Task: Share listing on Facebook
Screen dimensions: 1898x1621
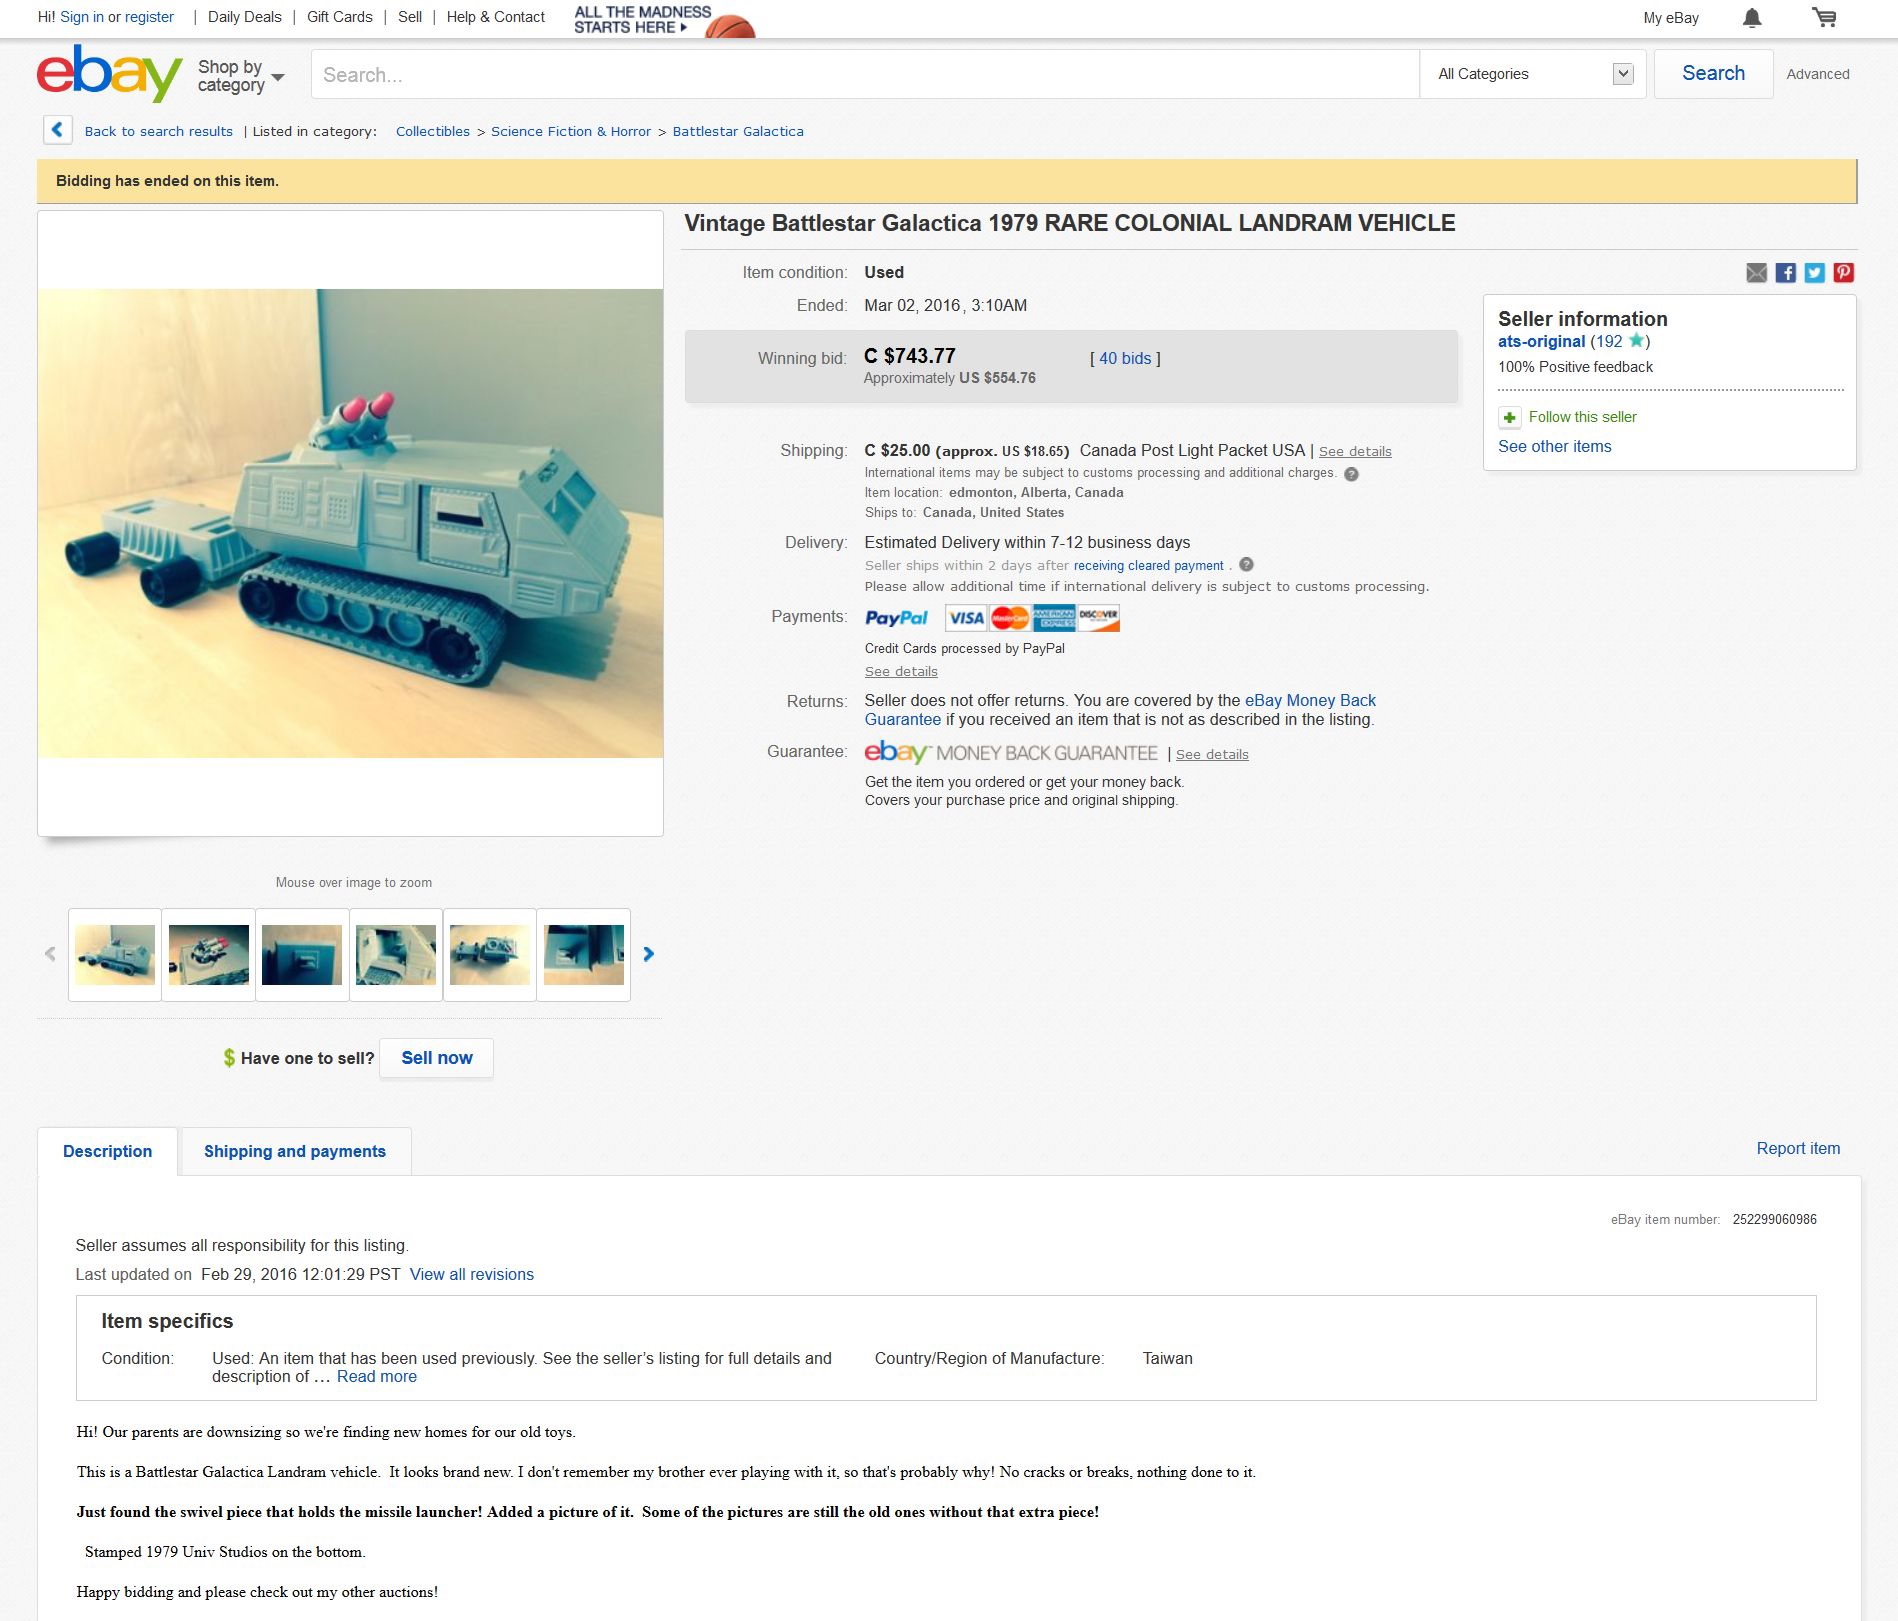Action: coord(1786,273)
